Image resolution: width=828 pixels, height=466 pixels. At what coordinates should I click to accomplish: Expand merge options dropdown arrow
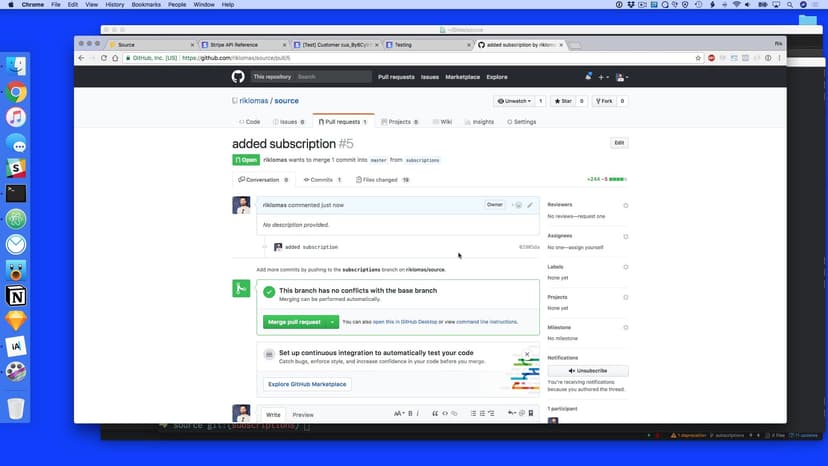(x=332, y=322)
